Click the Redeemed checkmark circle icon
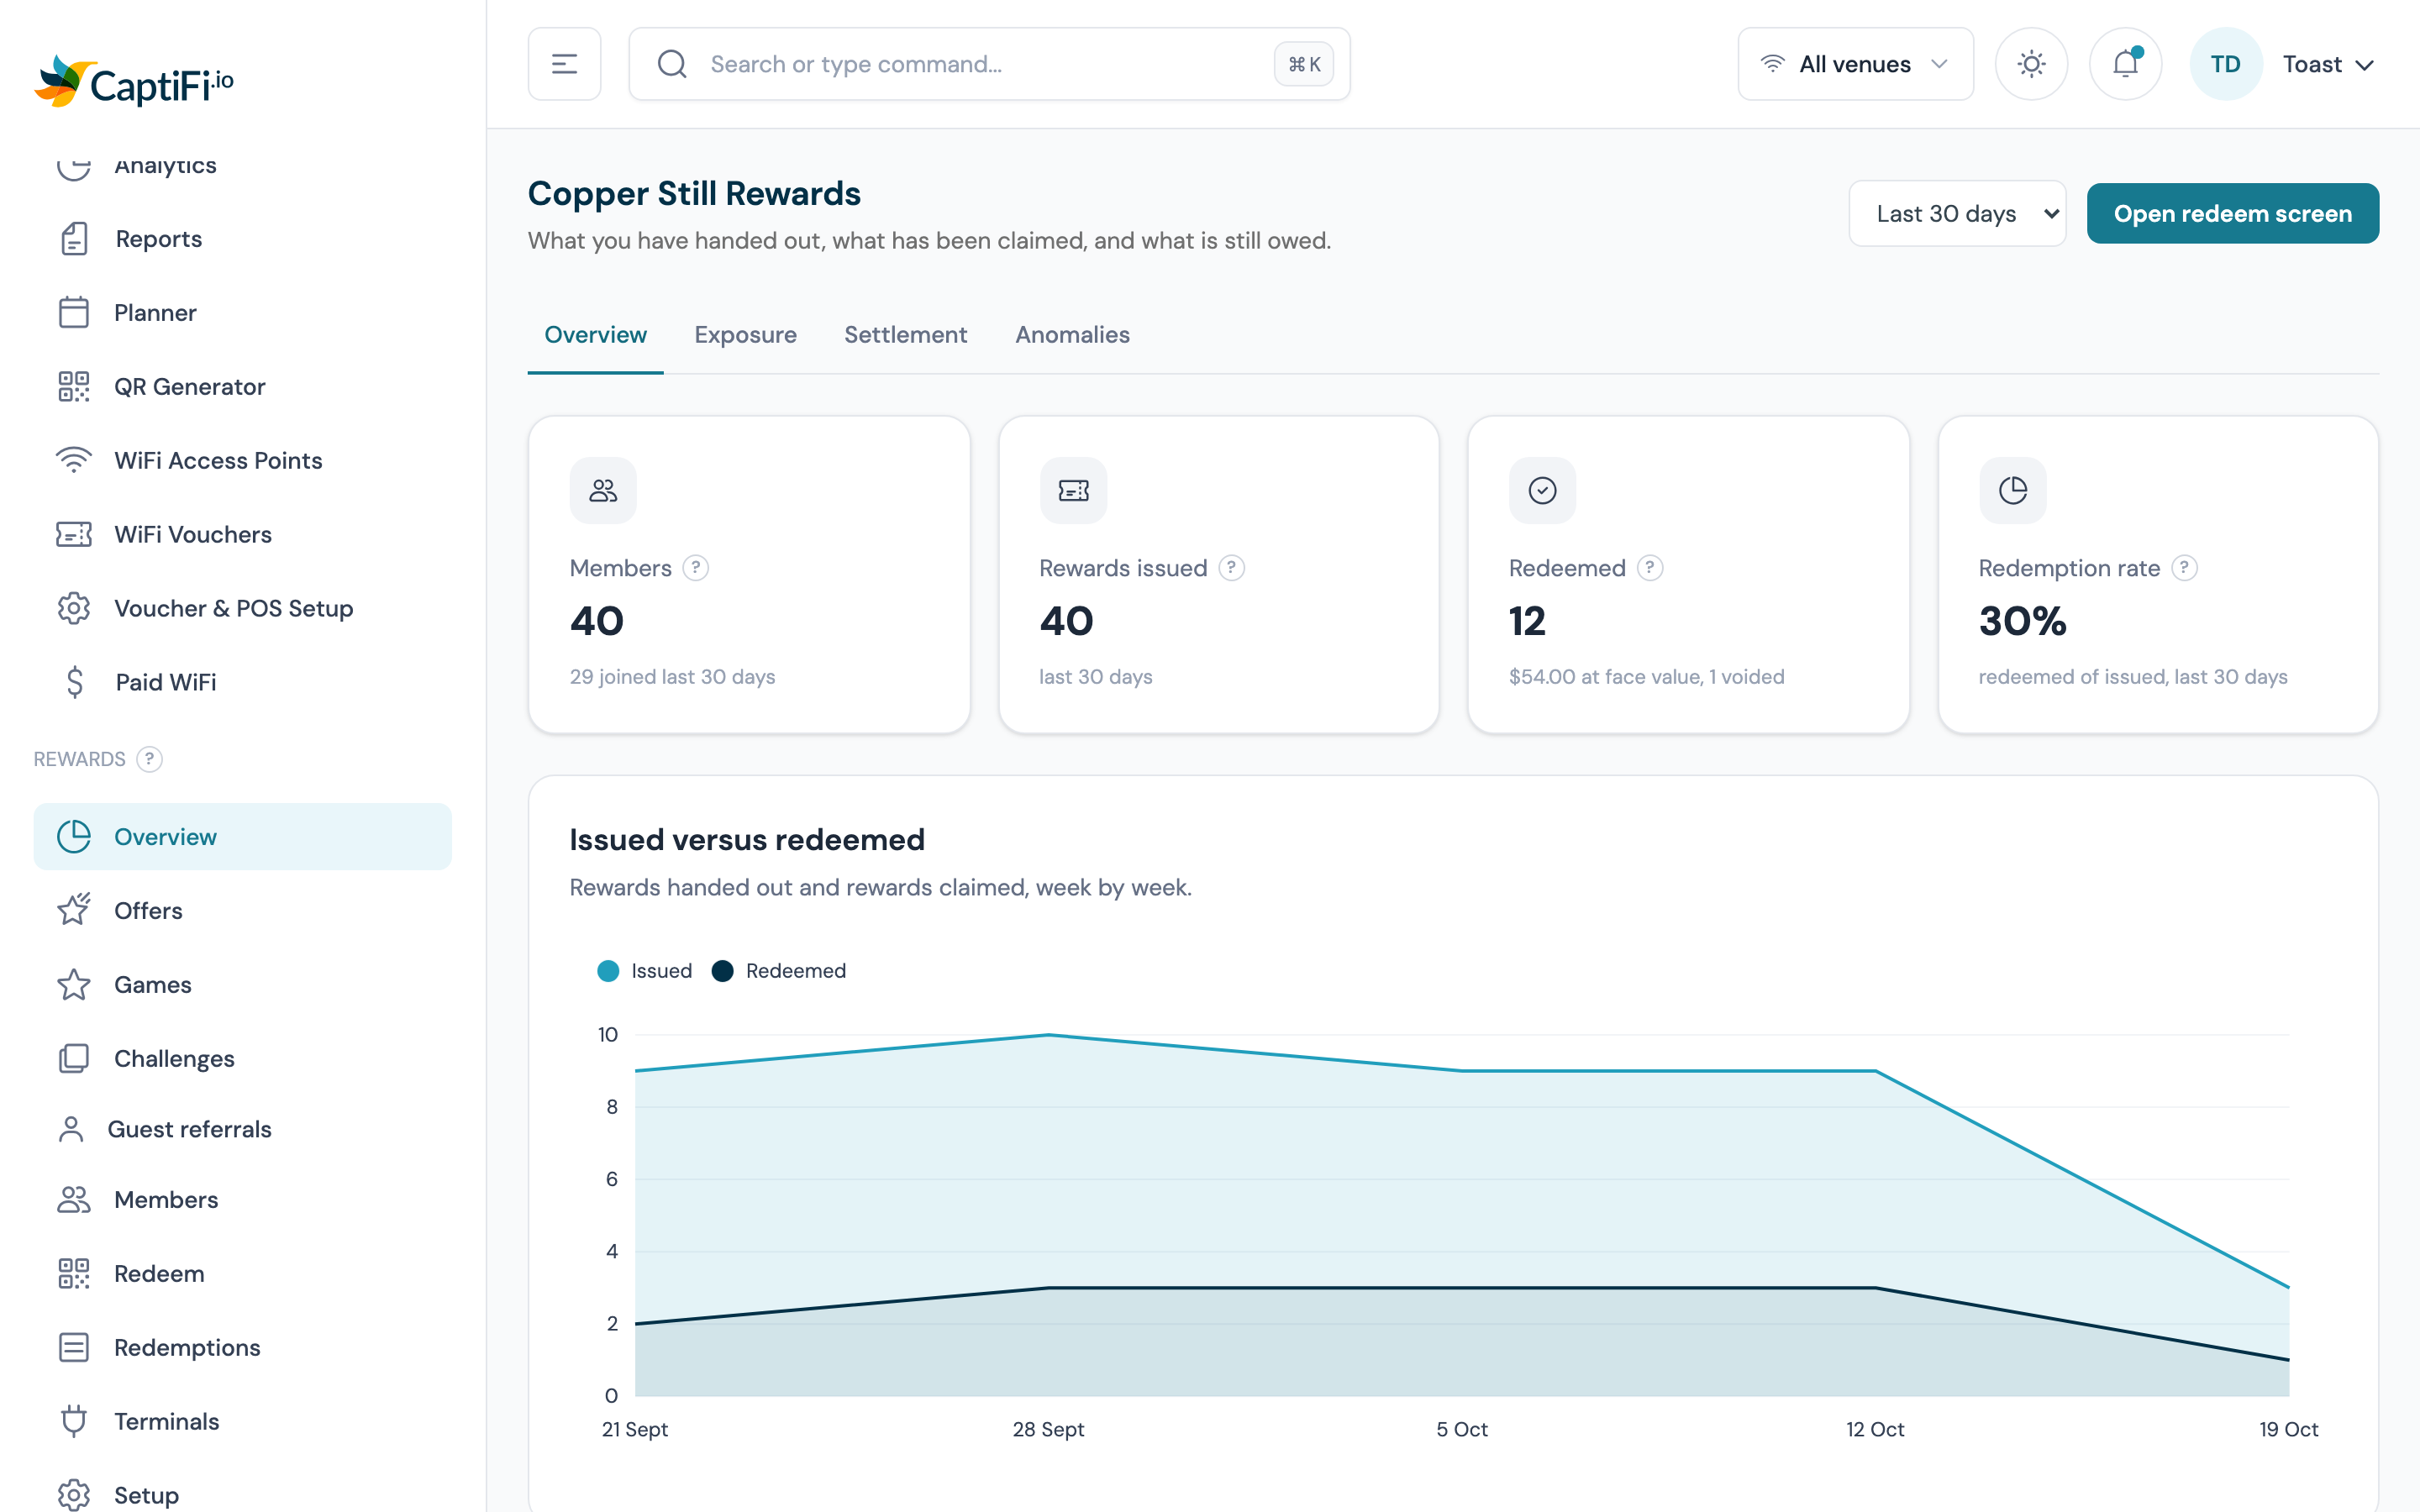Screen dimensions: 2420x1512 click(1542, 490)
